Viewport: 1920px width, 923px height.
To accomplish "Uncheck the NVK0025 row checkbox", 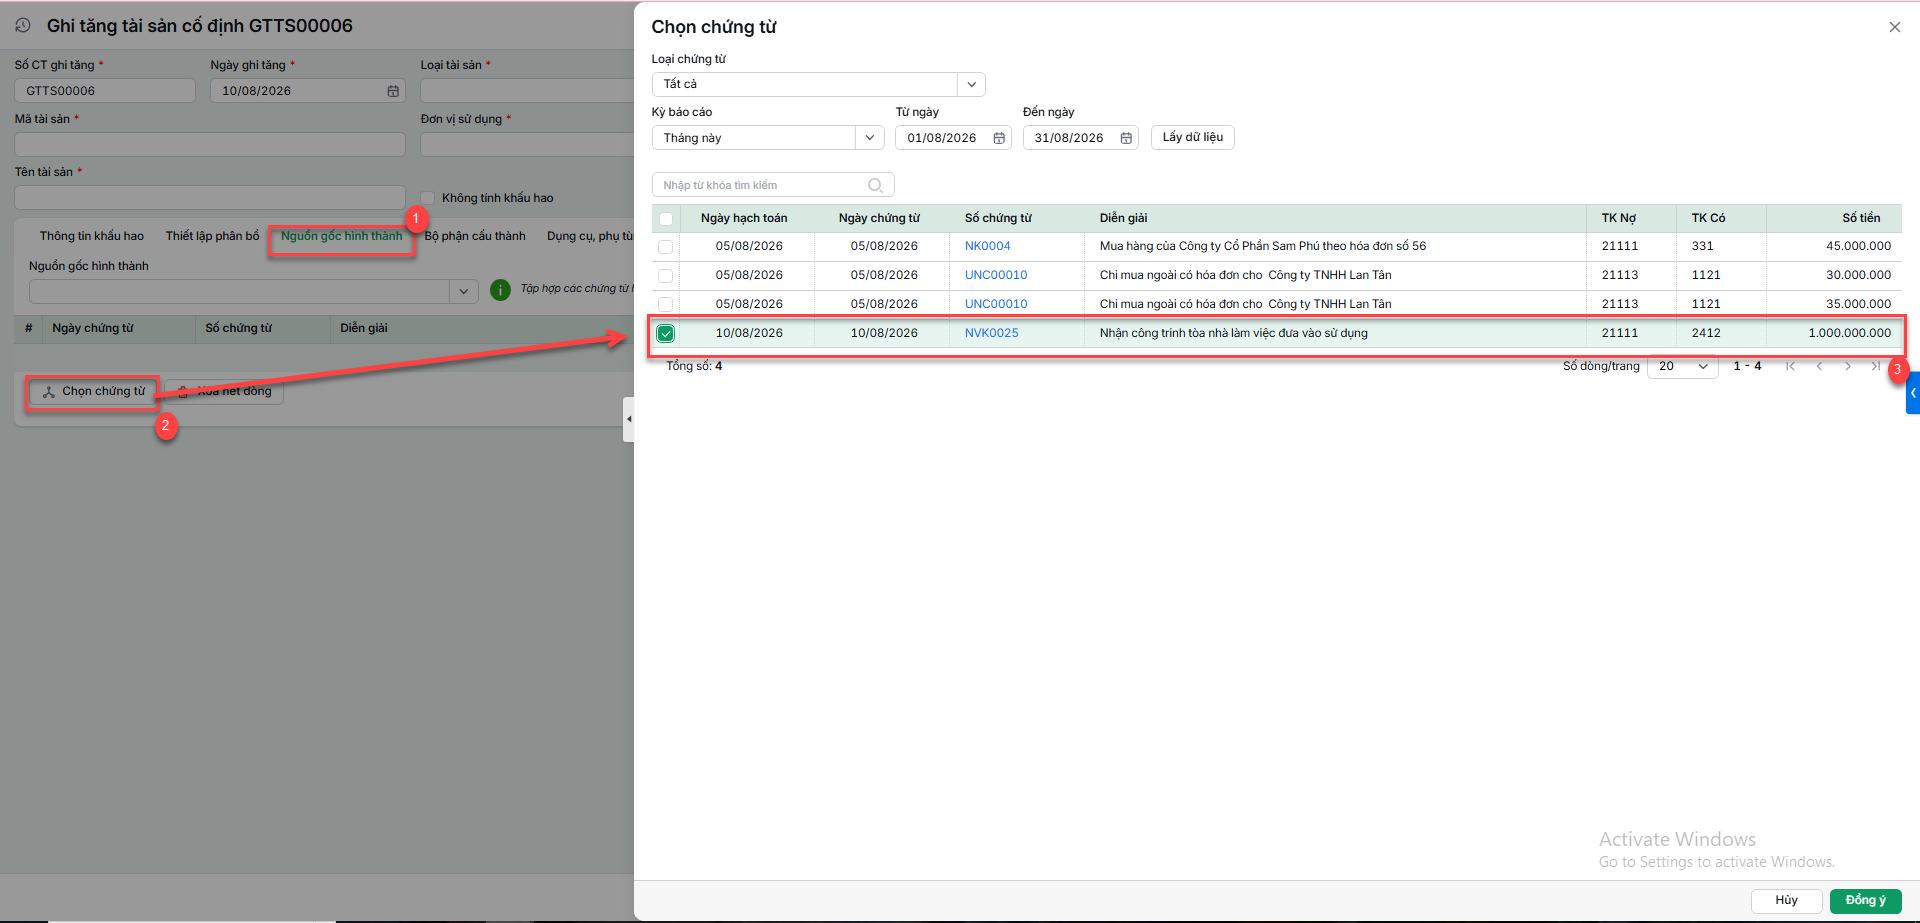I will point(666,334).
